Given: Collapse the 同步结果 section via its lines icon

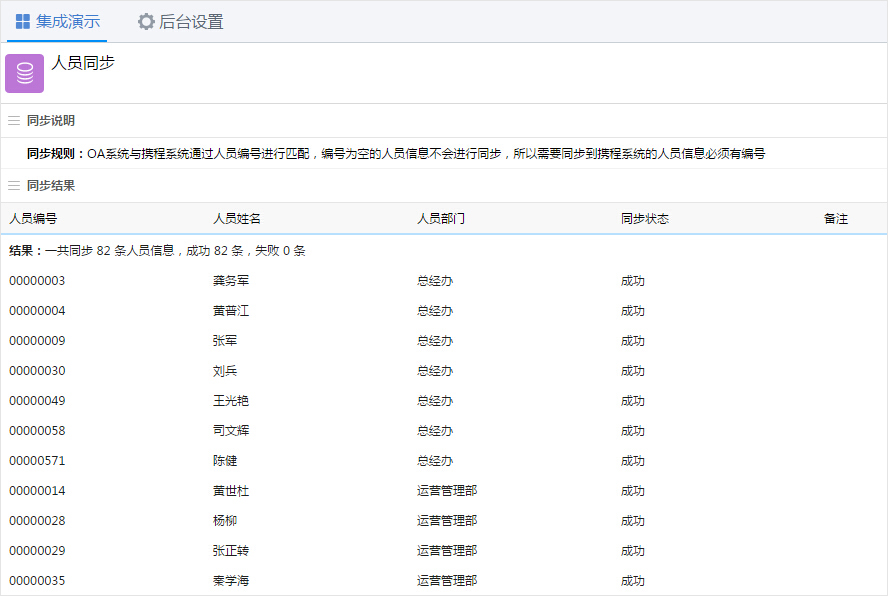Looking at the screenshot, I should (x=14, y=186).
